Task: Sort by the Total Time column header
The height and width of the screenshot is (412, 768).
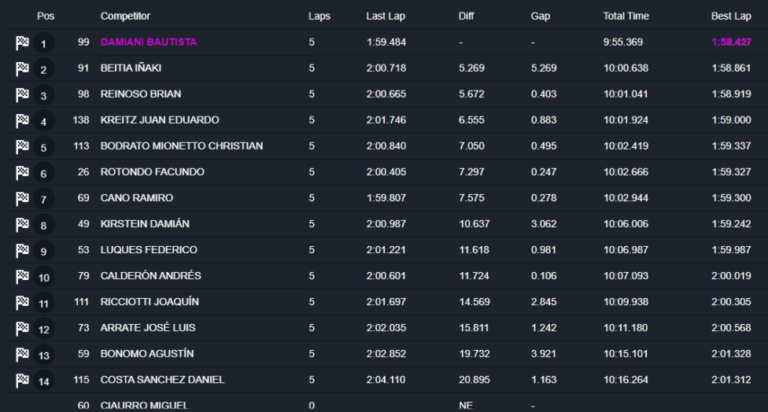Action: point(626,16)
